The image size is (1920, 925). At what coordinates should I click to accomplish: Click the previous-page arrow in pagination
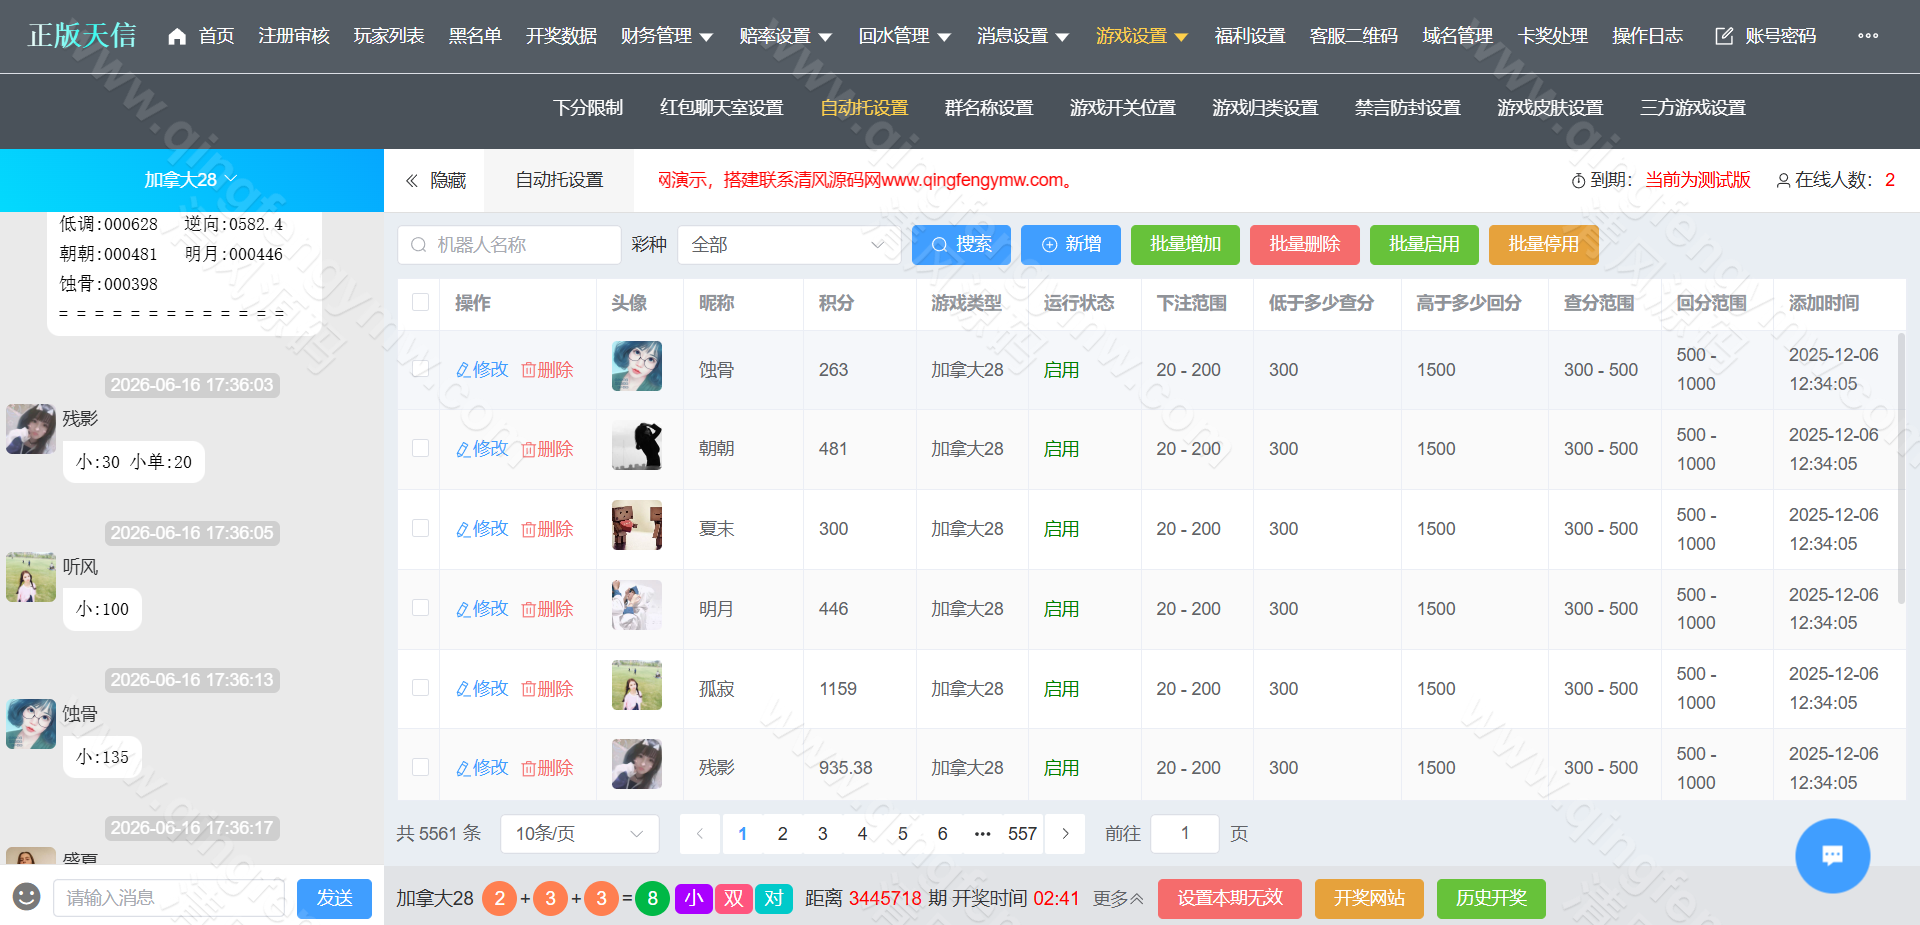click(x=700, y=834)
